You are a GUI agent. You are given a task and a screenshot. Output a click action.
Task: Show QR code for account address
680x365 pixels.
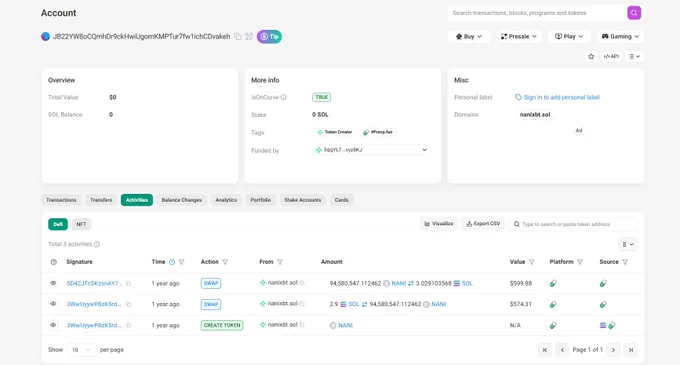(x=248, y=36)
